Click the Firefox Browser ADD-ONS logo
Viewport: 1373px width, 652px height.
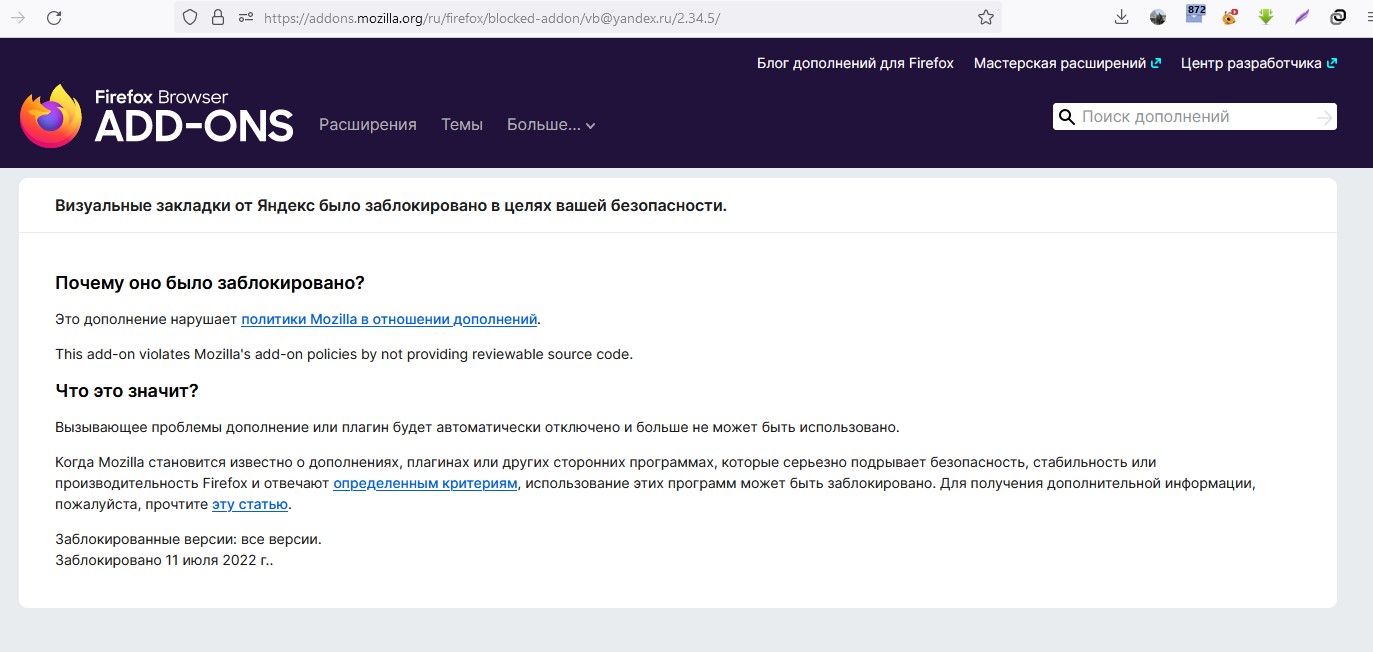(157, 116)
